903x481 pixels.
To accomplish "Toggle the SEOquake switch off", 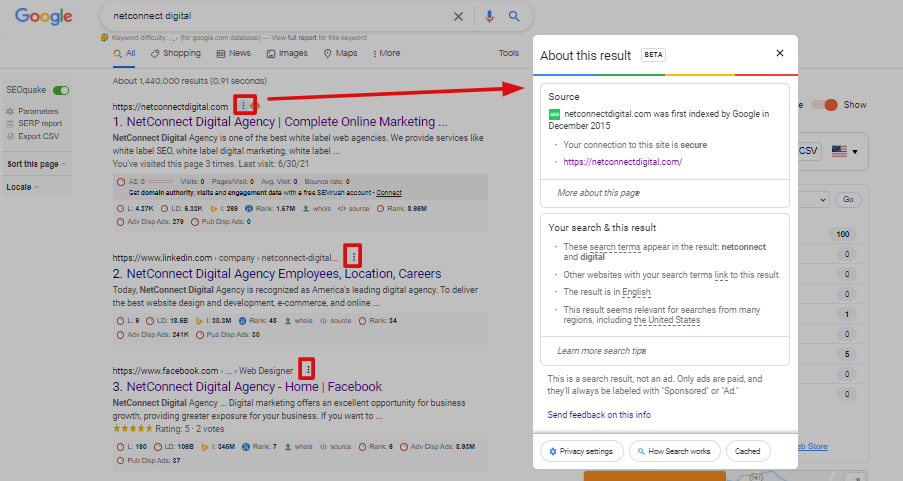I will pyautogui.click(x=61, y=90).
